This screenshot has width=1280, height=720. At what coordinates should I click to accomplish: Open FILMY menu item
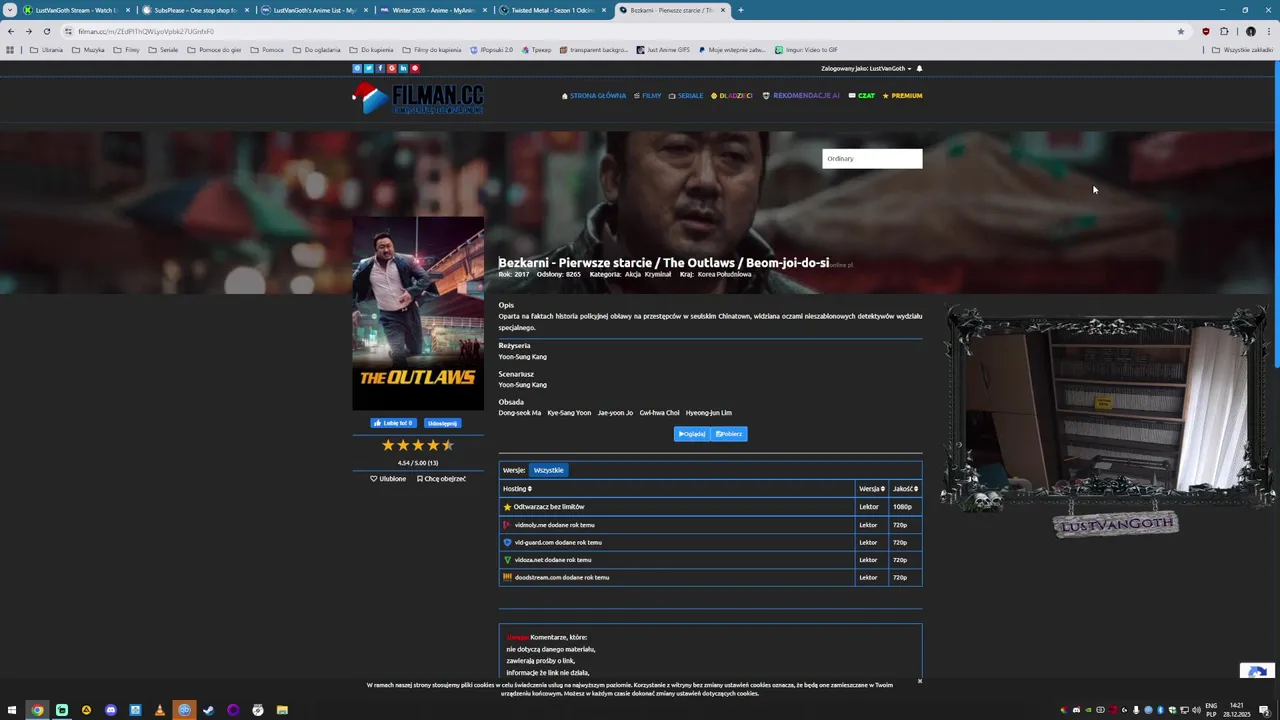[647, 96]
